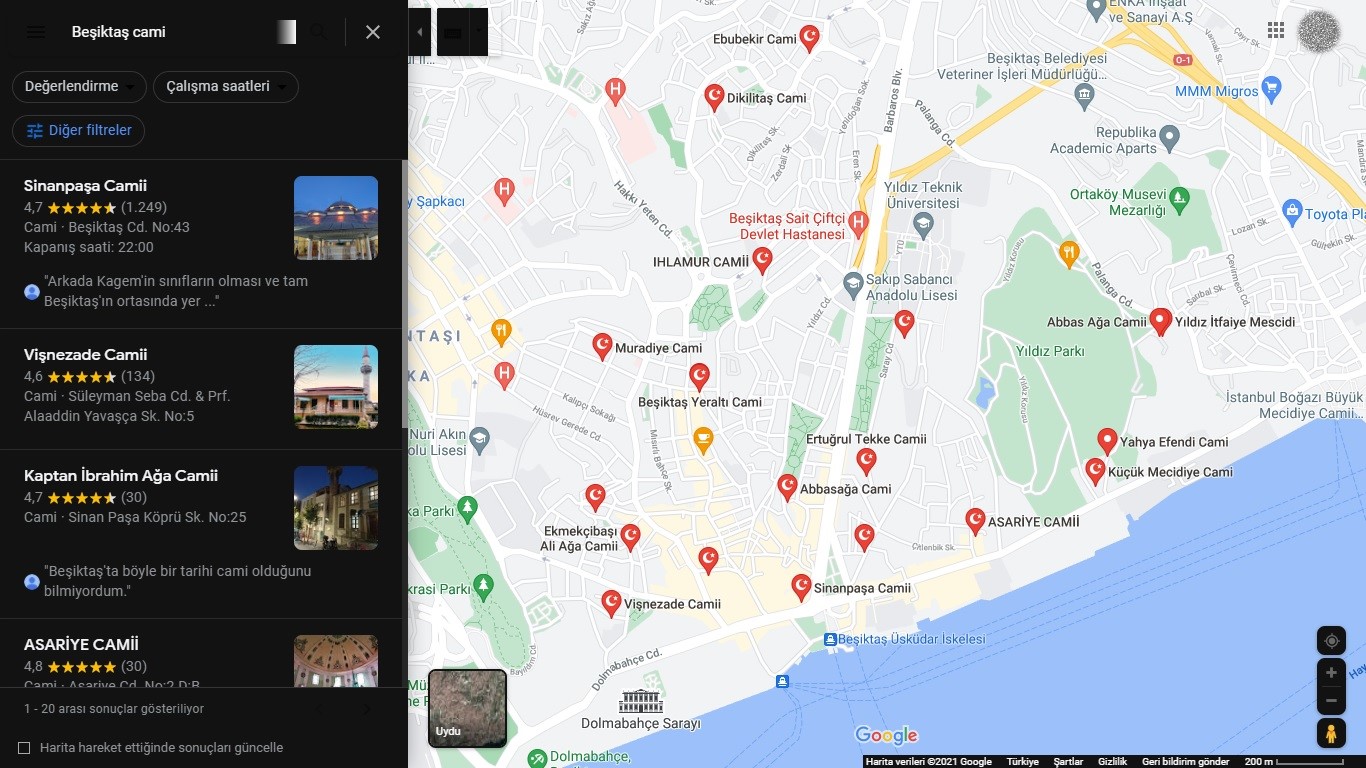Click the Vişnezade Camii map pin
The image size is (1366, 768).
pos(611,602)
